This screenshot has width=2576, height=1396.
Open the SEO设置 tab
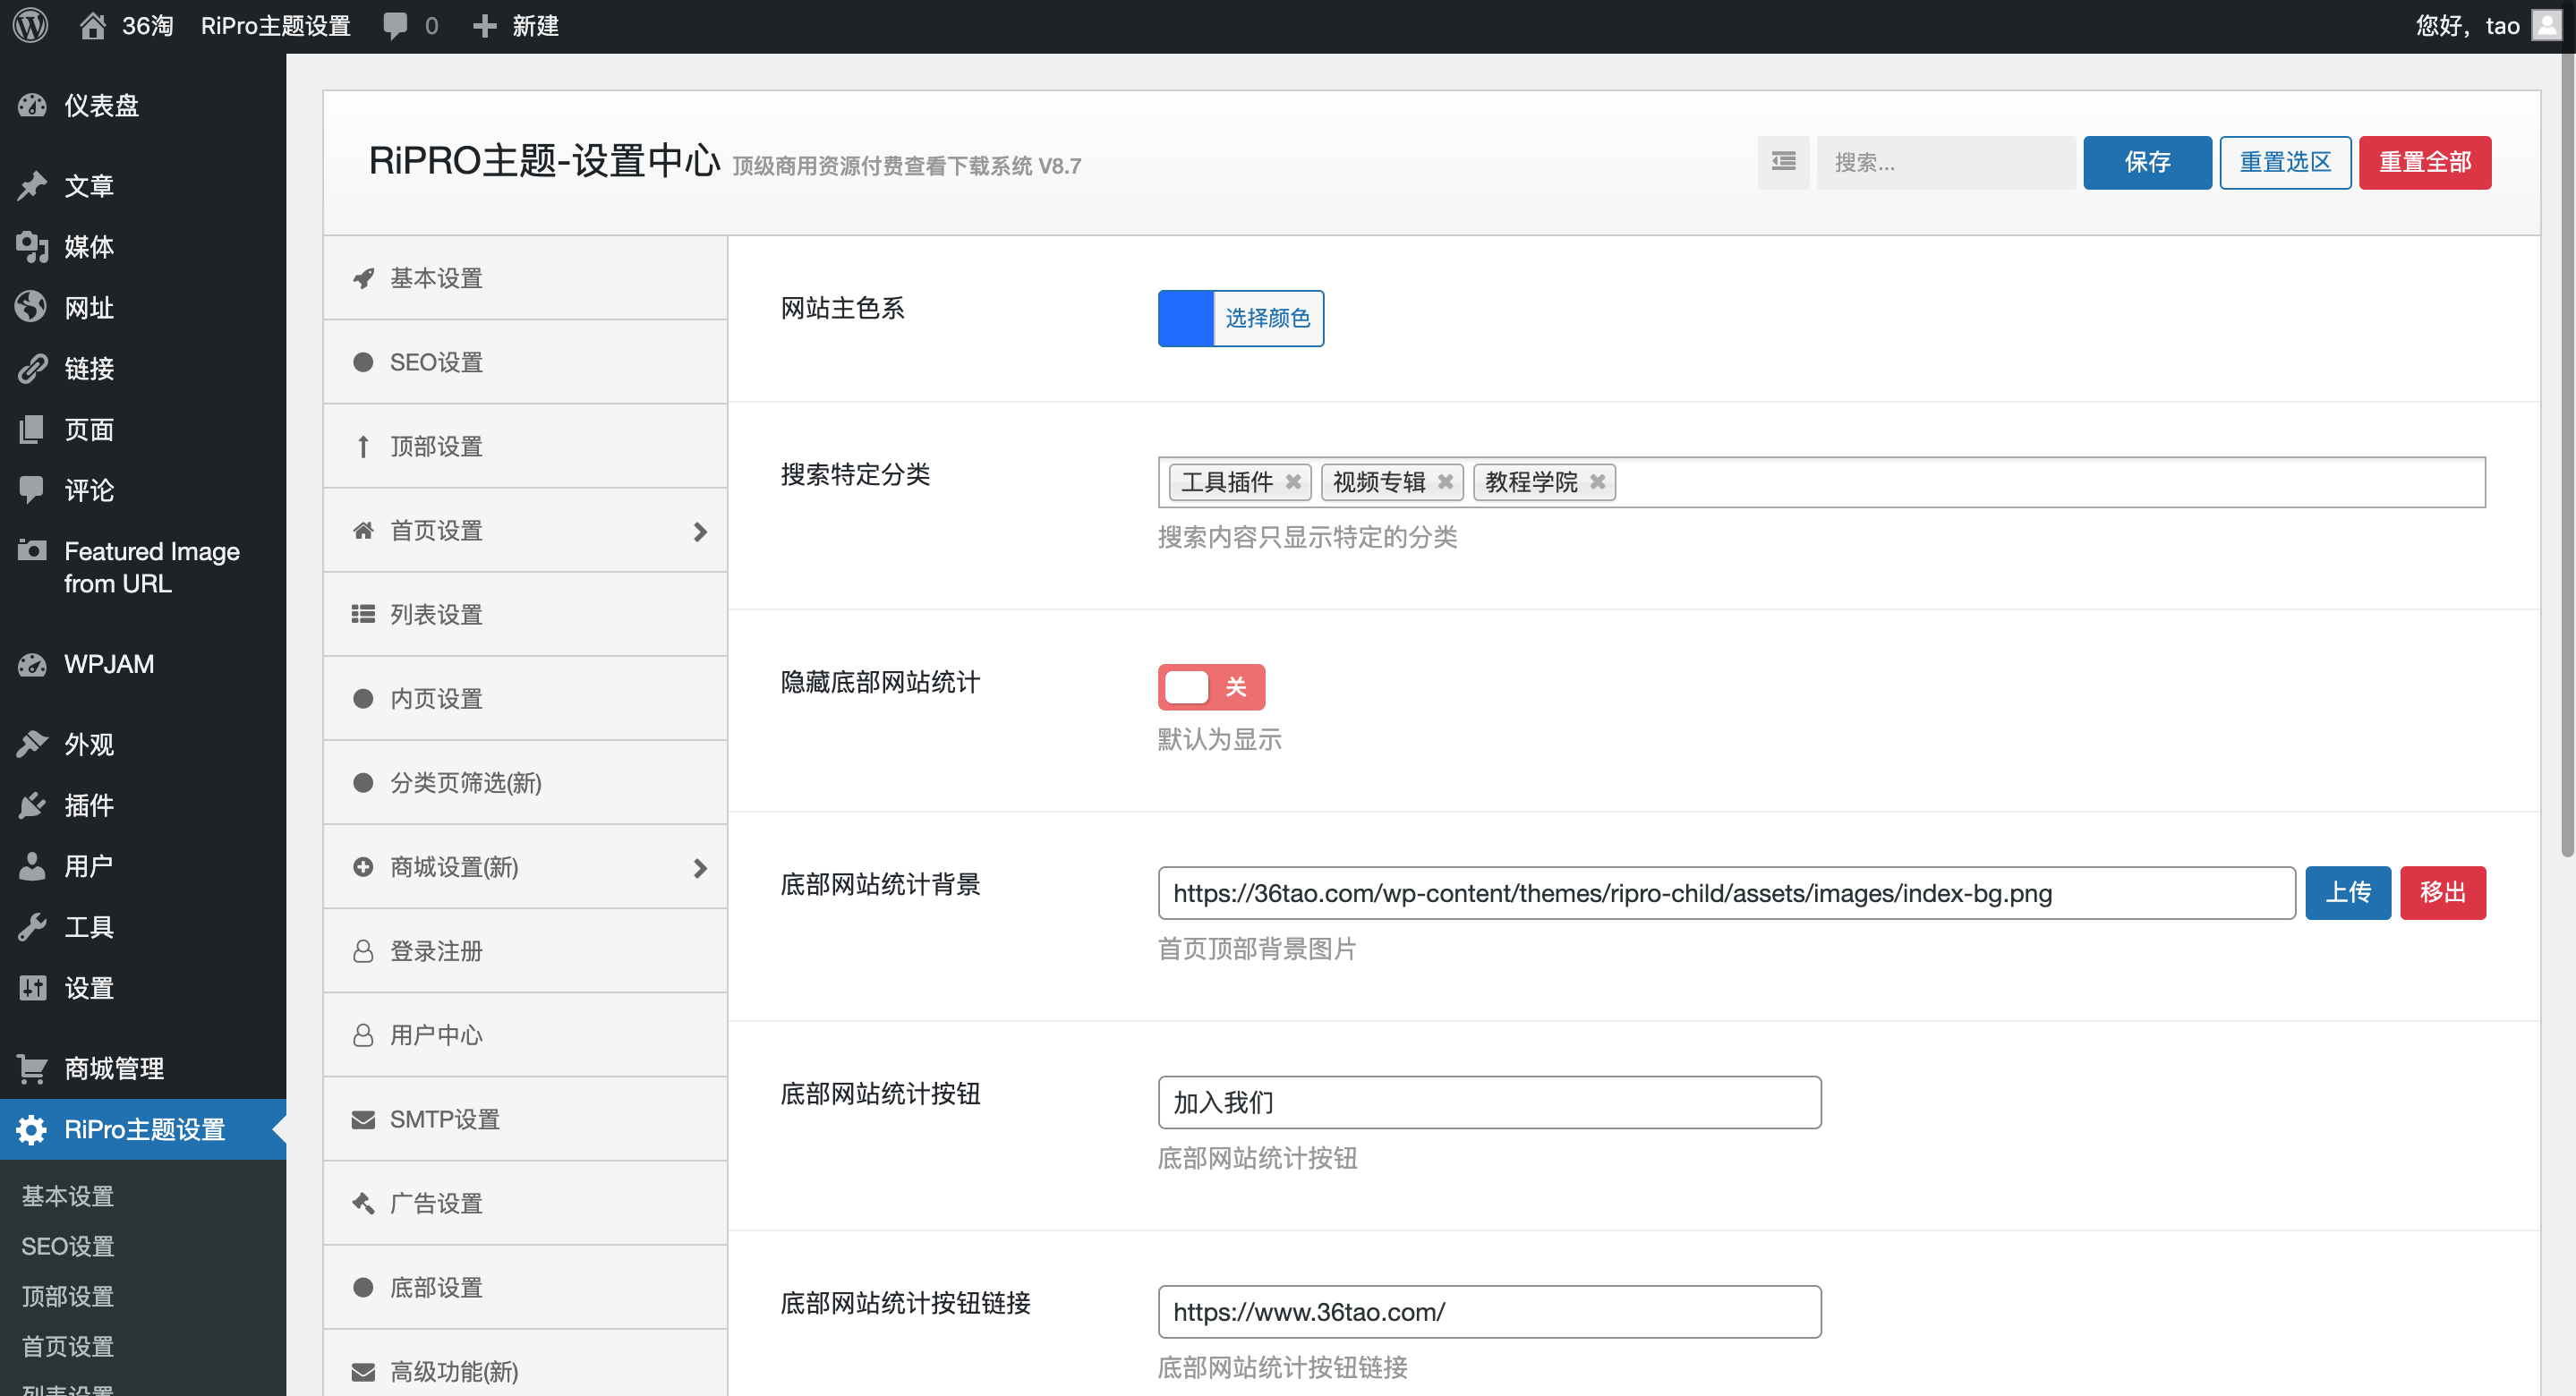pos(525,362)
